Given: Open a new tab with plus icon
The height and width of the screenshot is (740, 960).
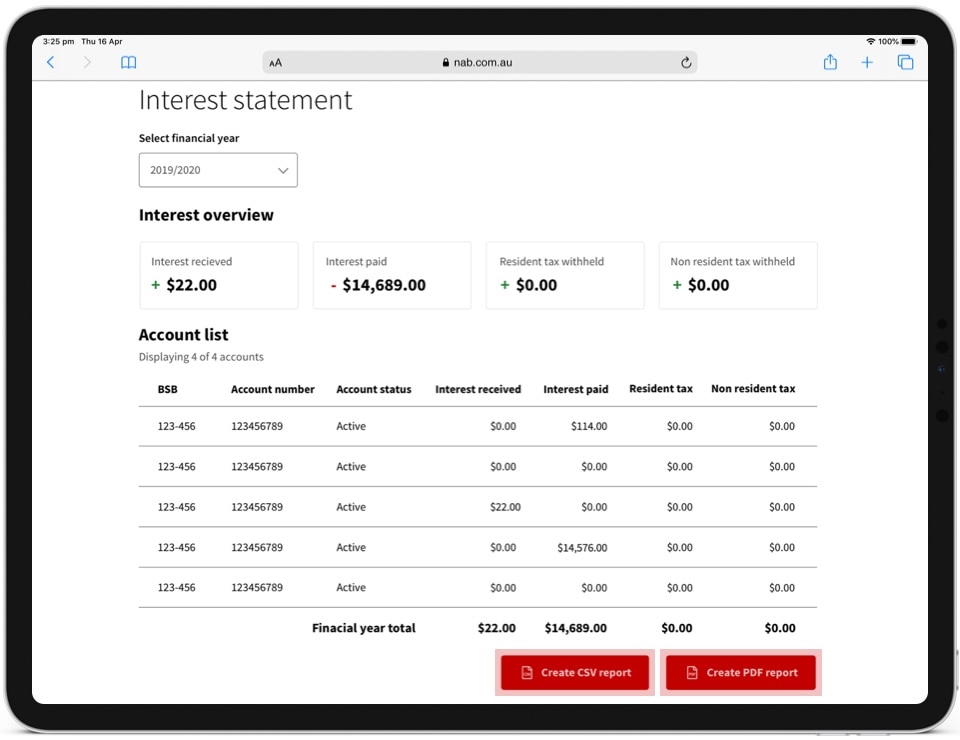Looking at the screenshot, I should click(867, 62).
